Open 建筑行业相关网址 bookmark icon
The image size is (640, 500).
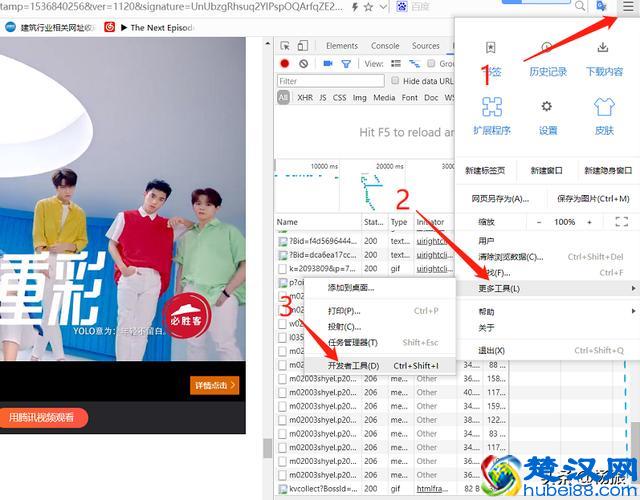point(10,27)
